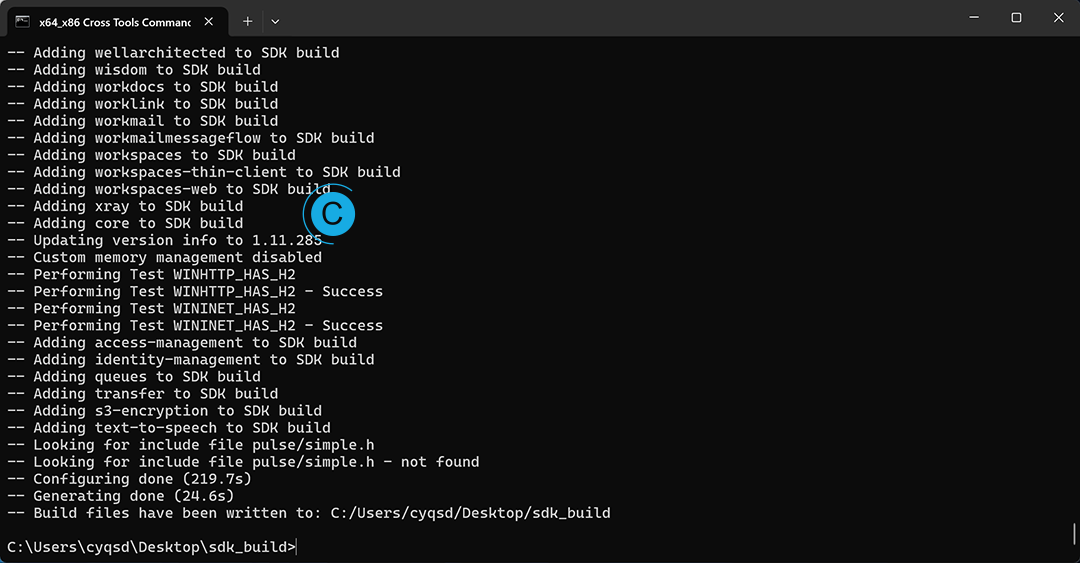Maximize the terminal window
1080x563 pixels.
pyautogui.click(x=1016, y=17)
